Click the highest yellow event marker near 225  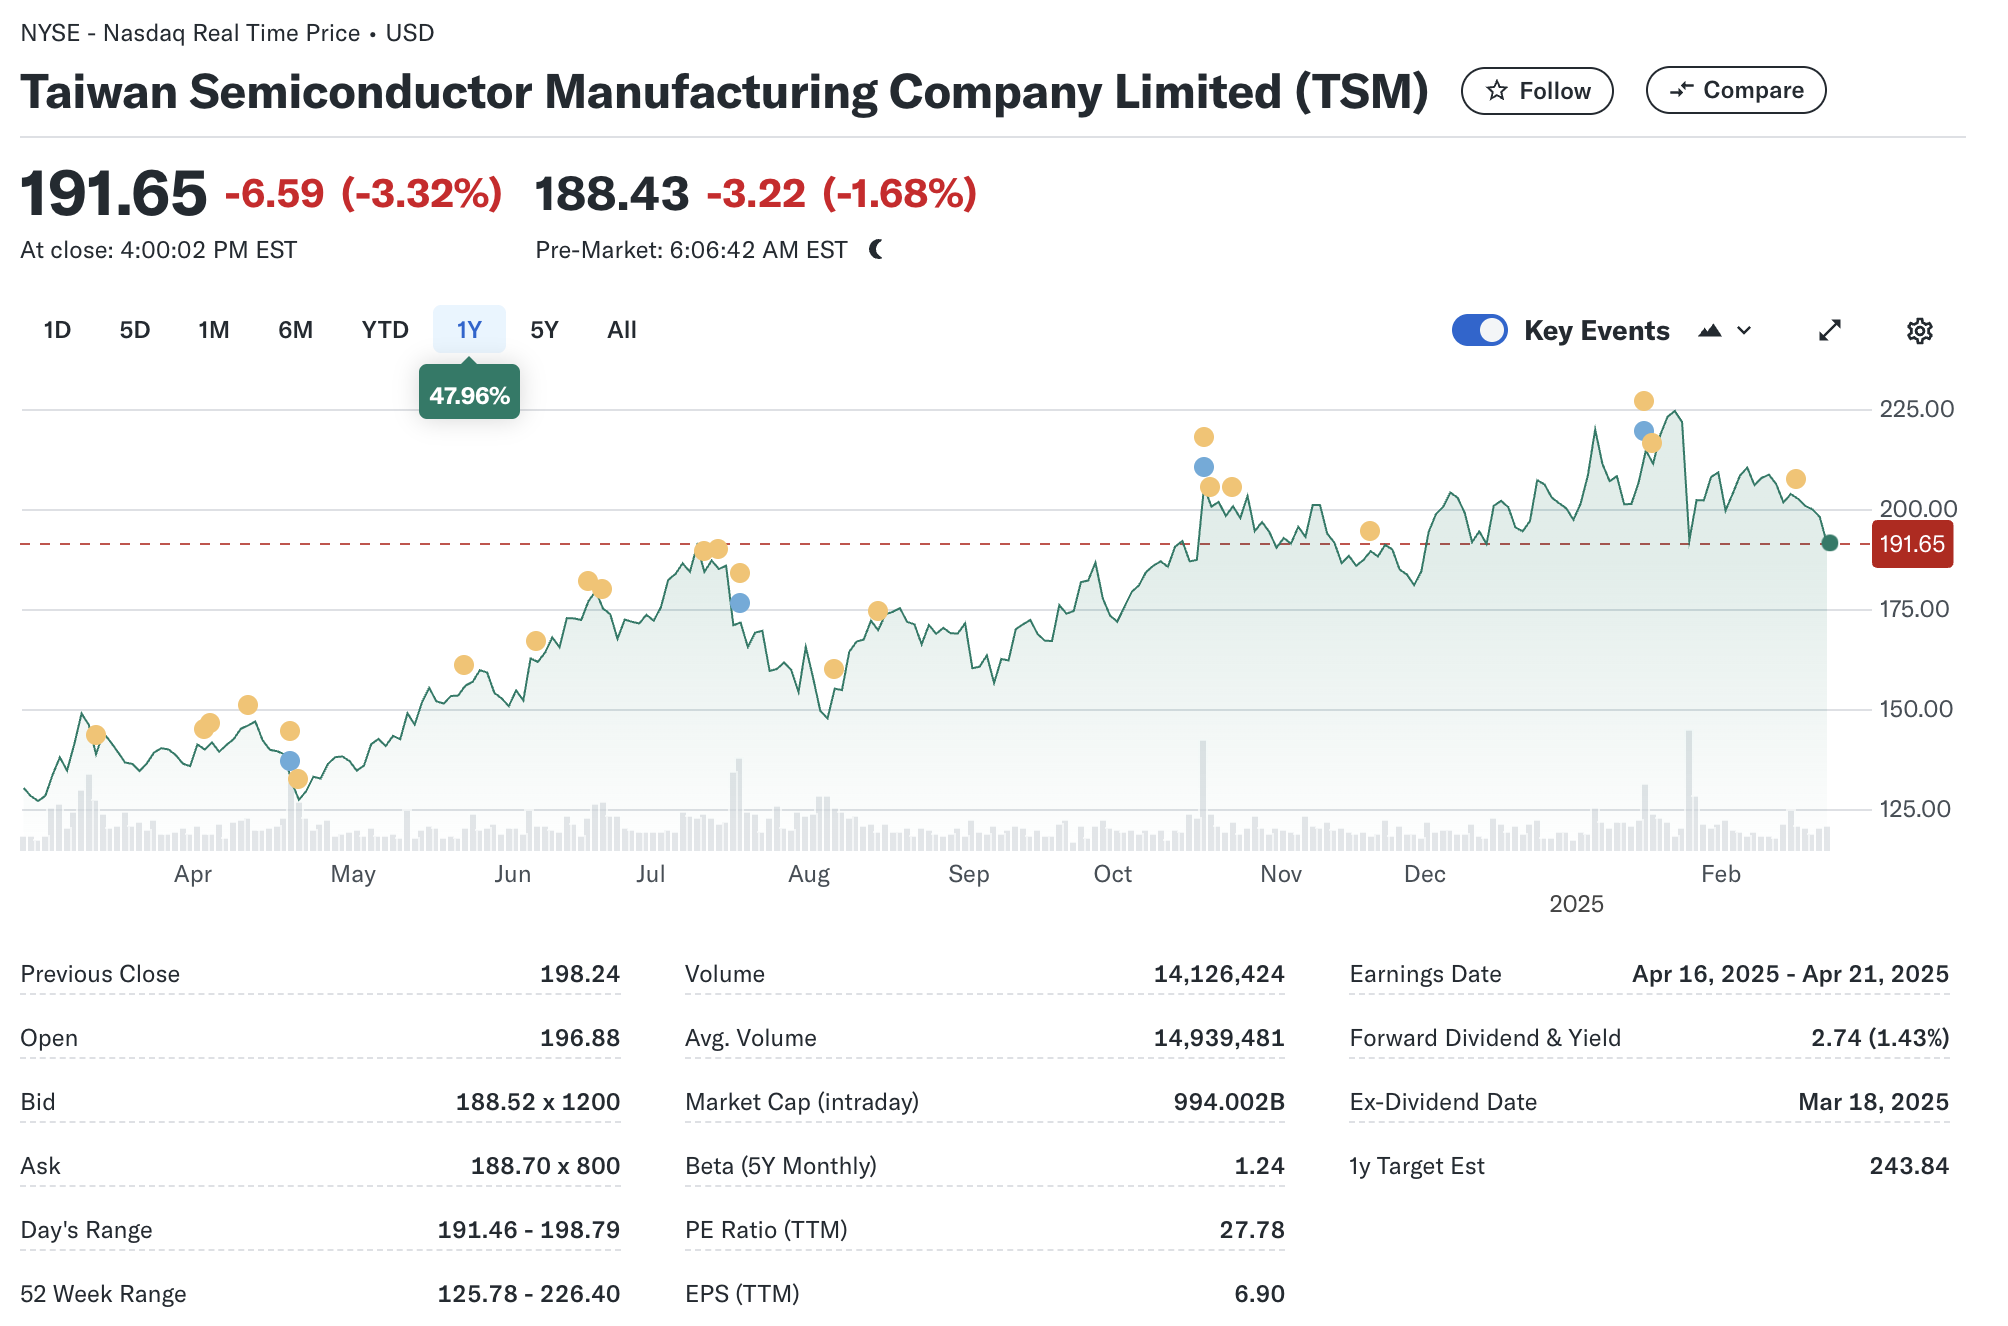[1644, 401]
